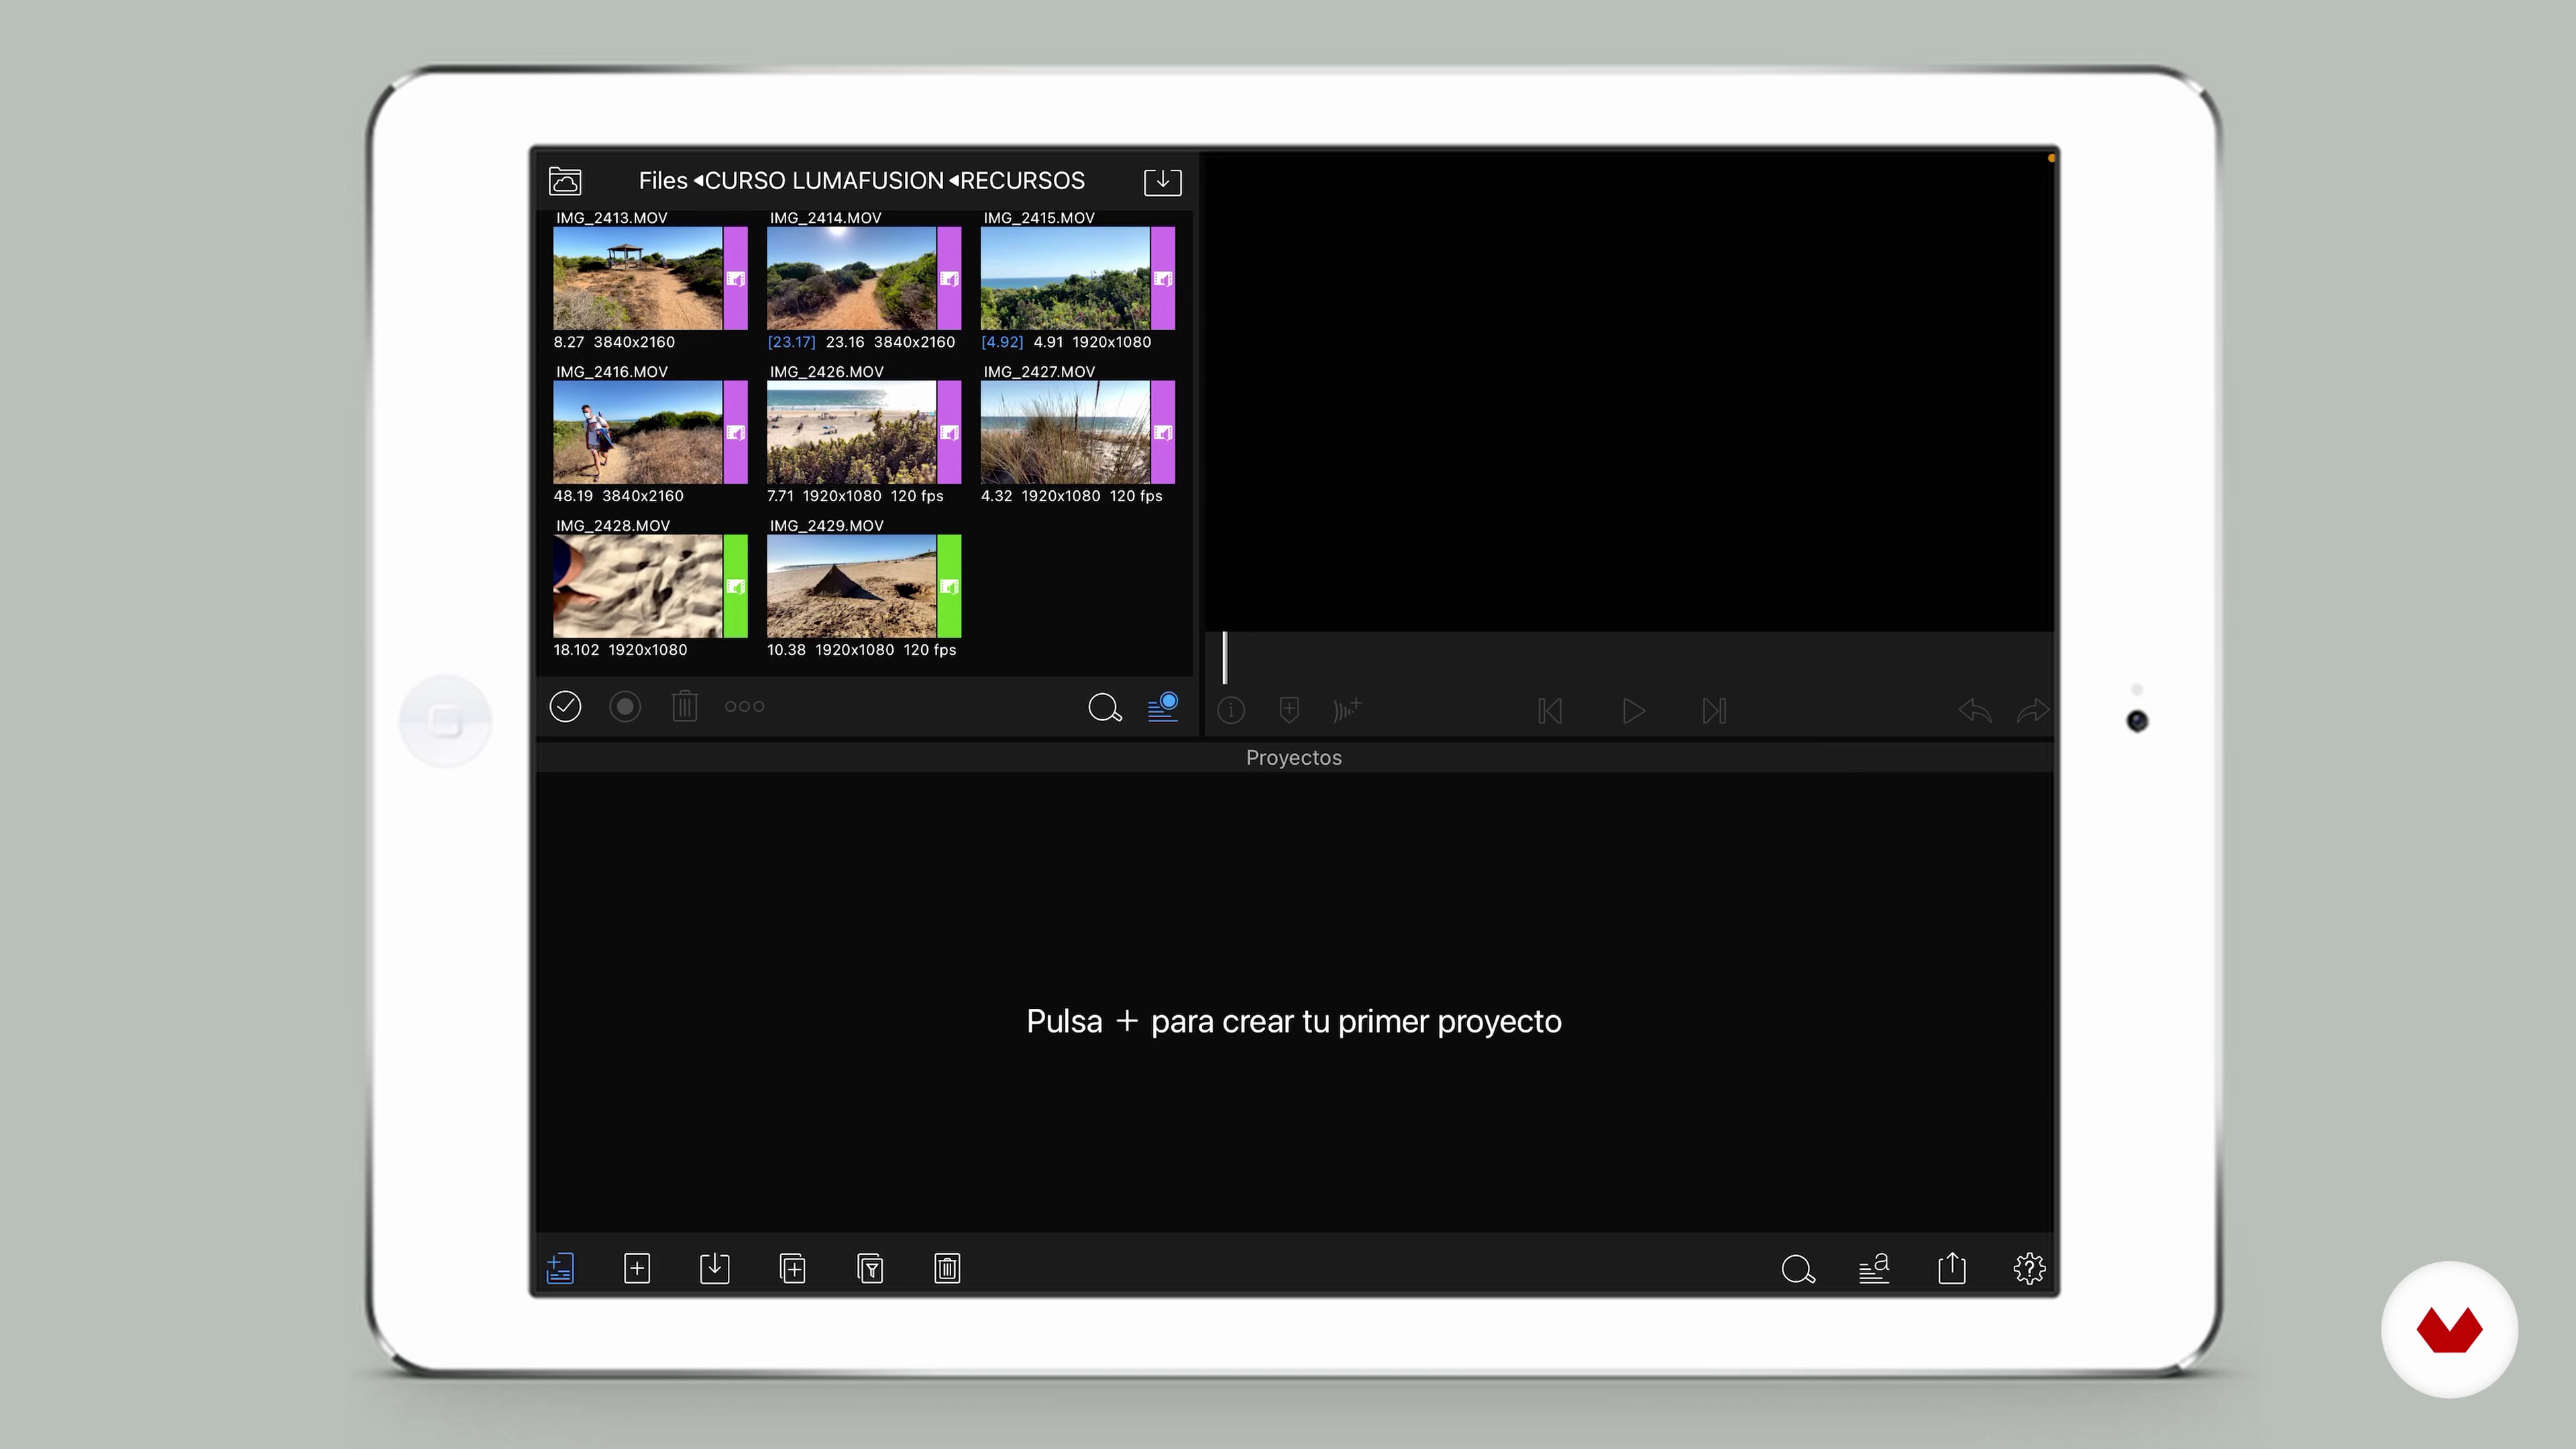Viewport: 2576px width, 1449px height.
Task: Open the library sort and filter icon
Action: (x=1163, y=707)
